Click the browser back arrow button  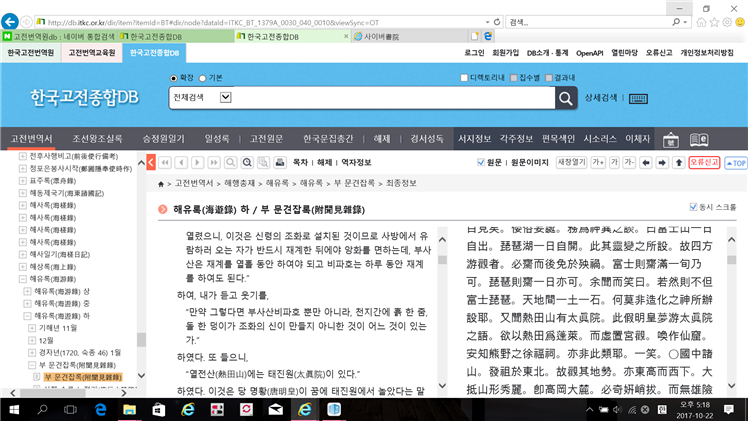tap(10, 21)
